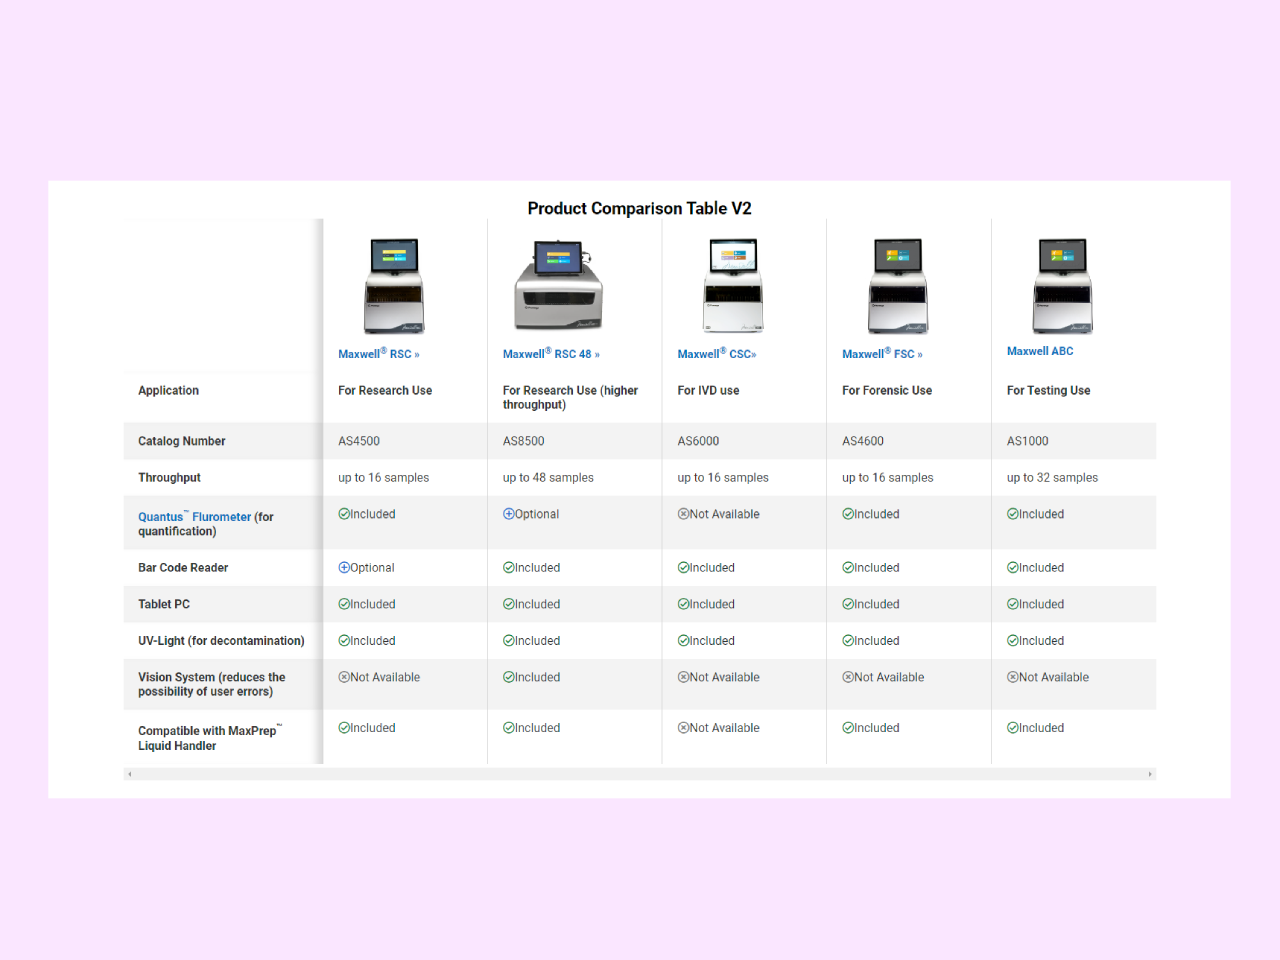Click the Not Available icon for MaxPrep compatibility under Maxwell CSC

click(x=683, y=727)
